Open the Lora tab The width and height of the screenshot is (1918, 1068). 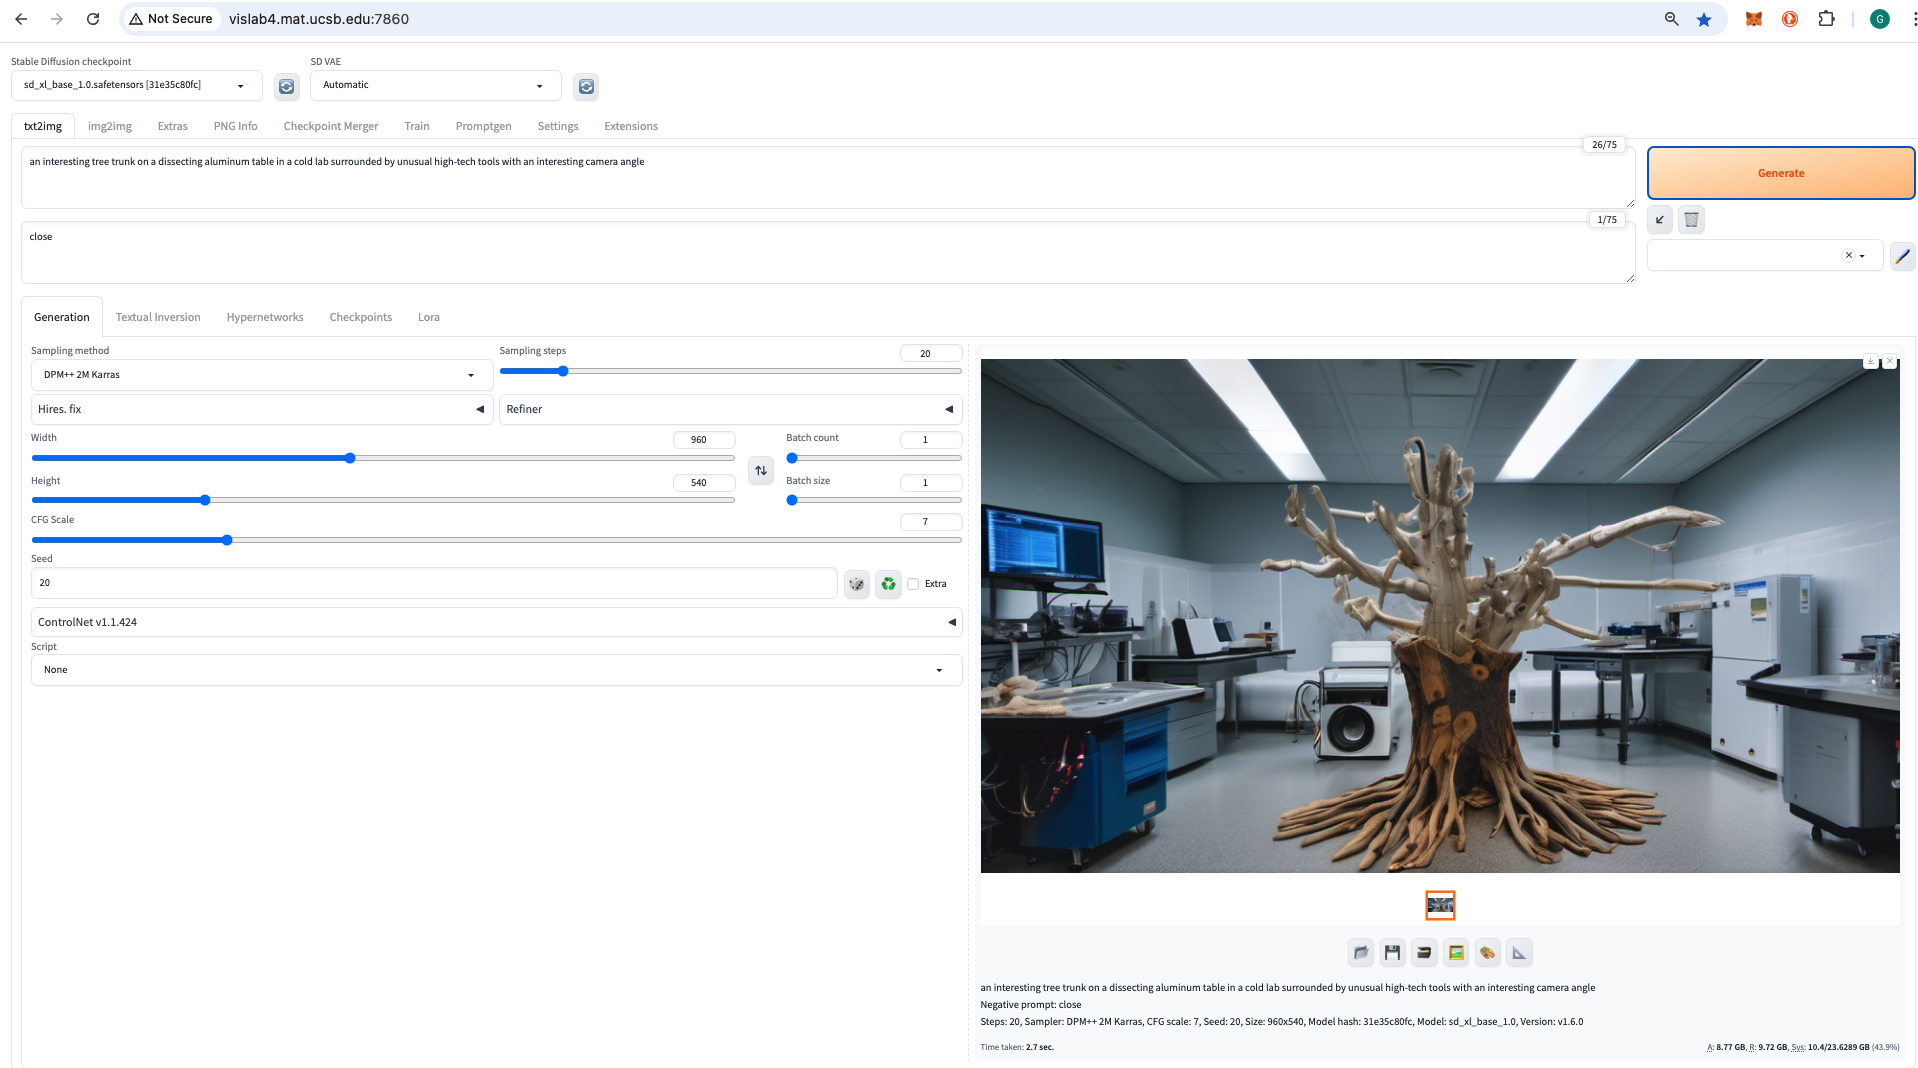click(x=428, y=317)
